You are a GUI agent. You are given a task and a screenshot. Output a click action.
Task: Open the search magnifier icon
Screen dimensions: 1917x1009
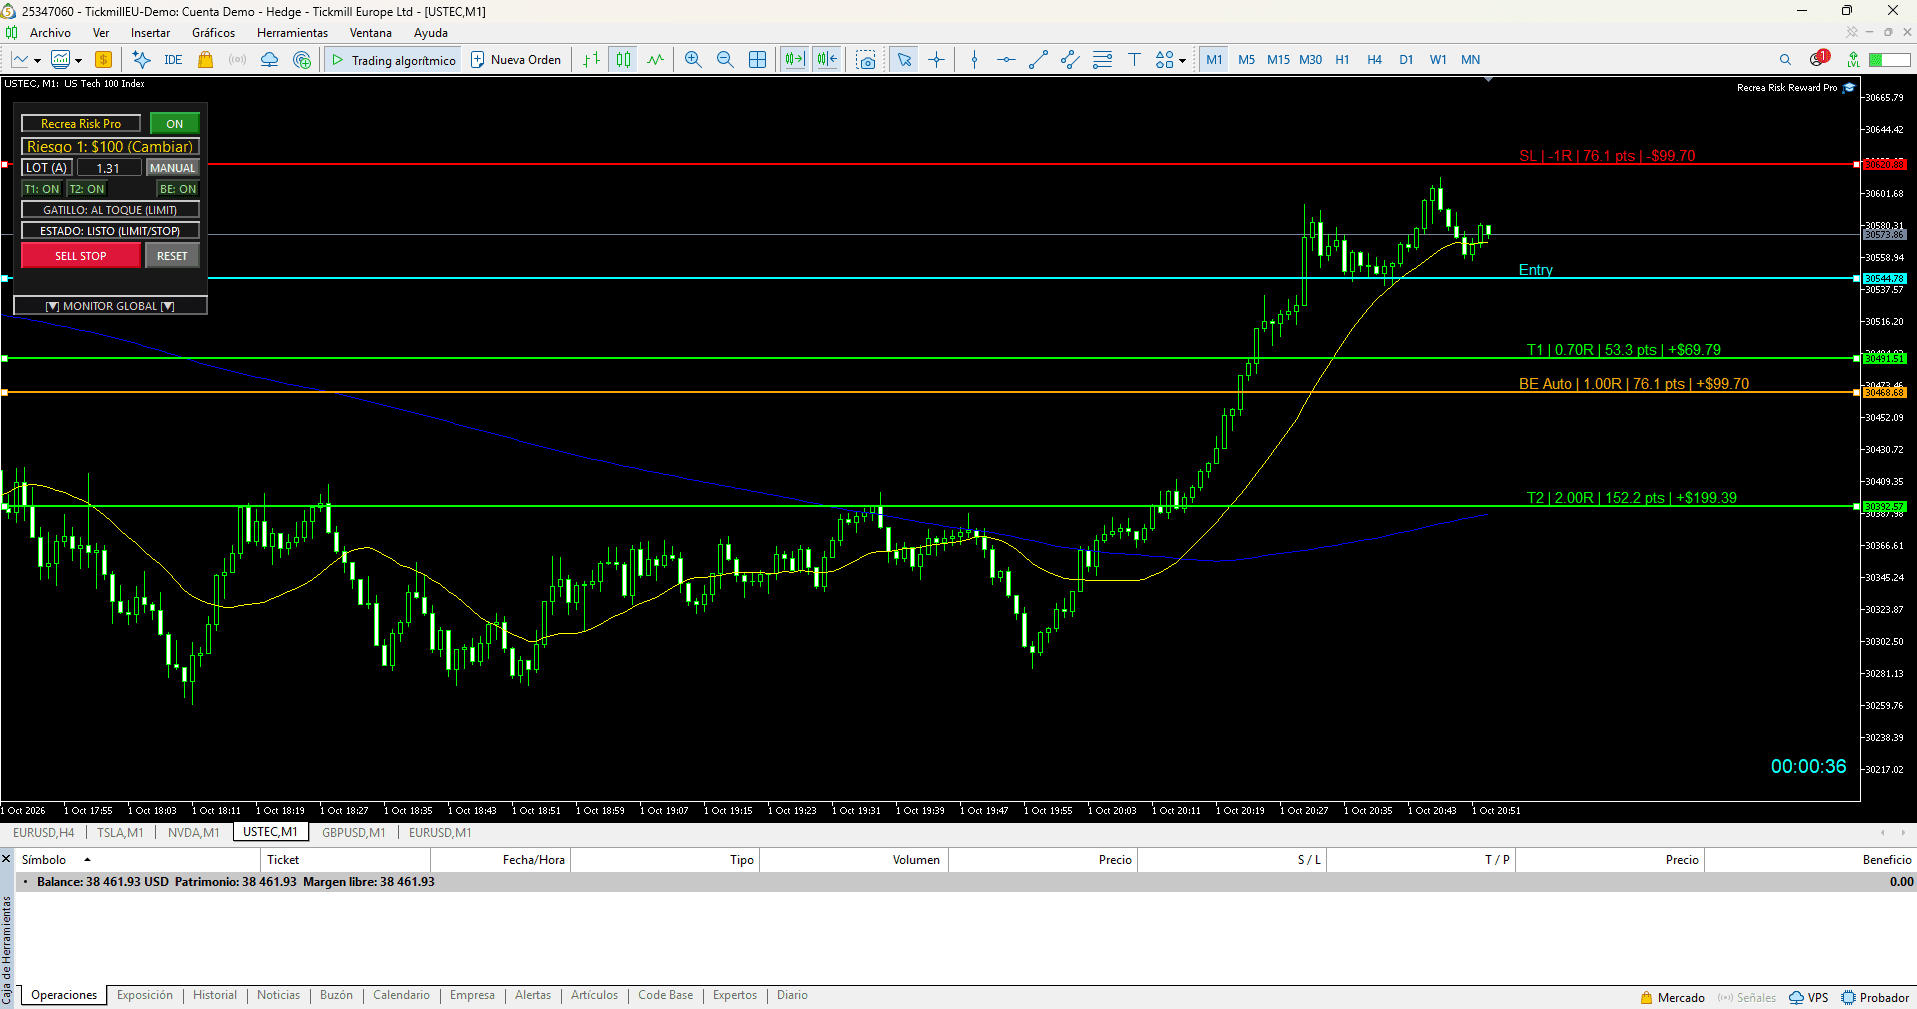click(x=1785, y=60)
